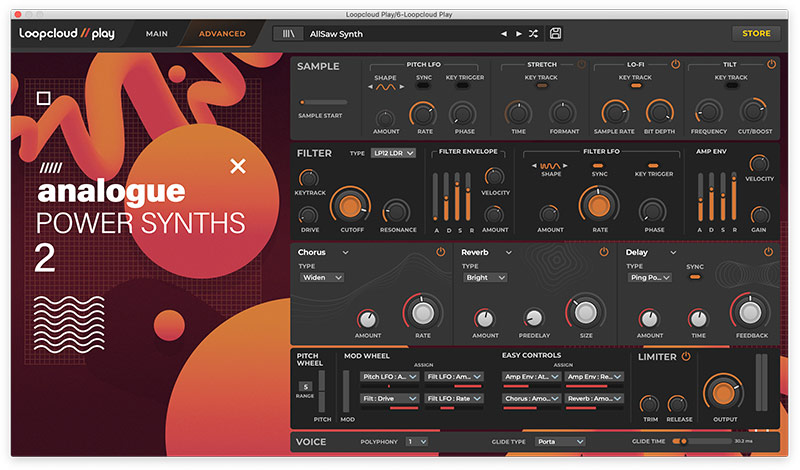Click the Reverb Size knob
The width and height of the screenshot is (800, 470).
coord(585,312)
